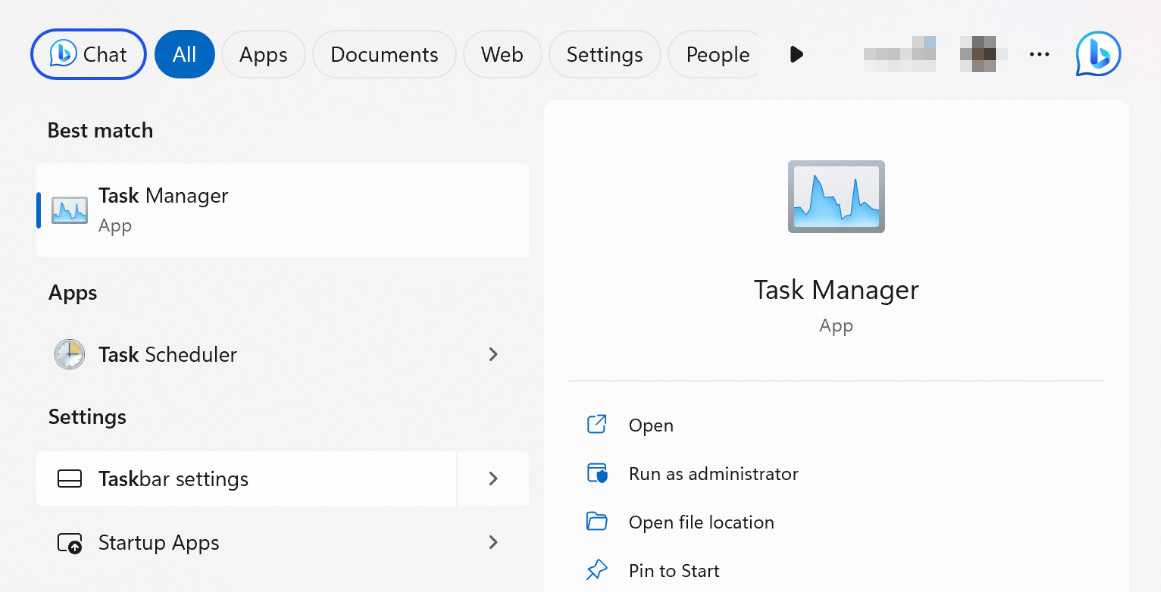Switch to the Settings filter tab
Viewport: 1161px width, 592px height.
click(604, 54)
